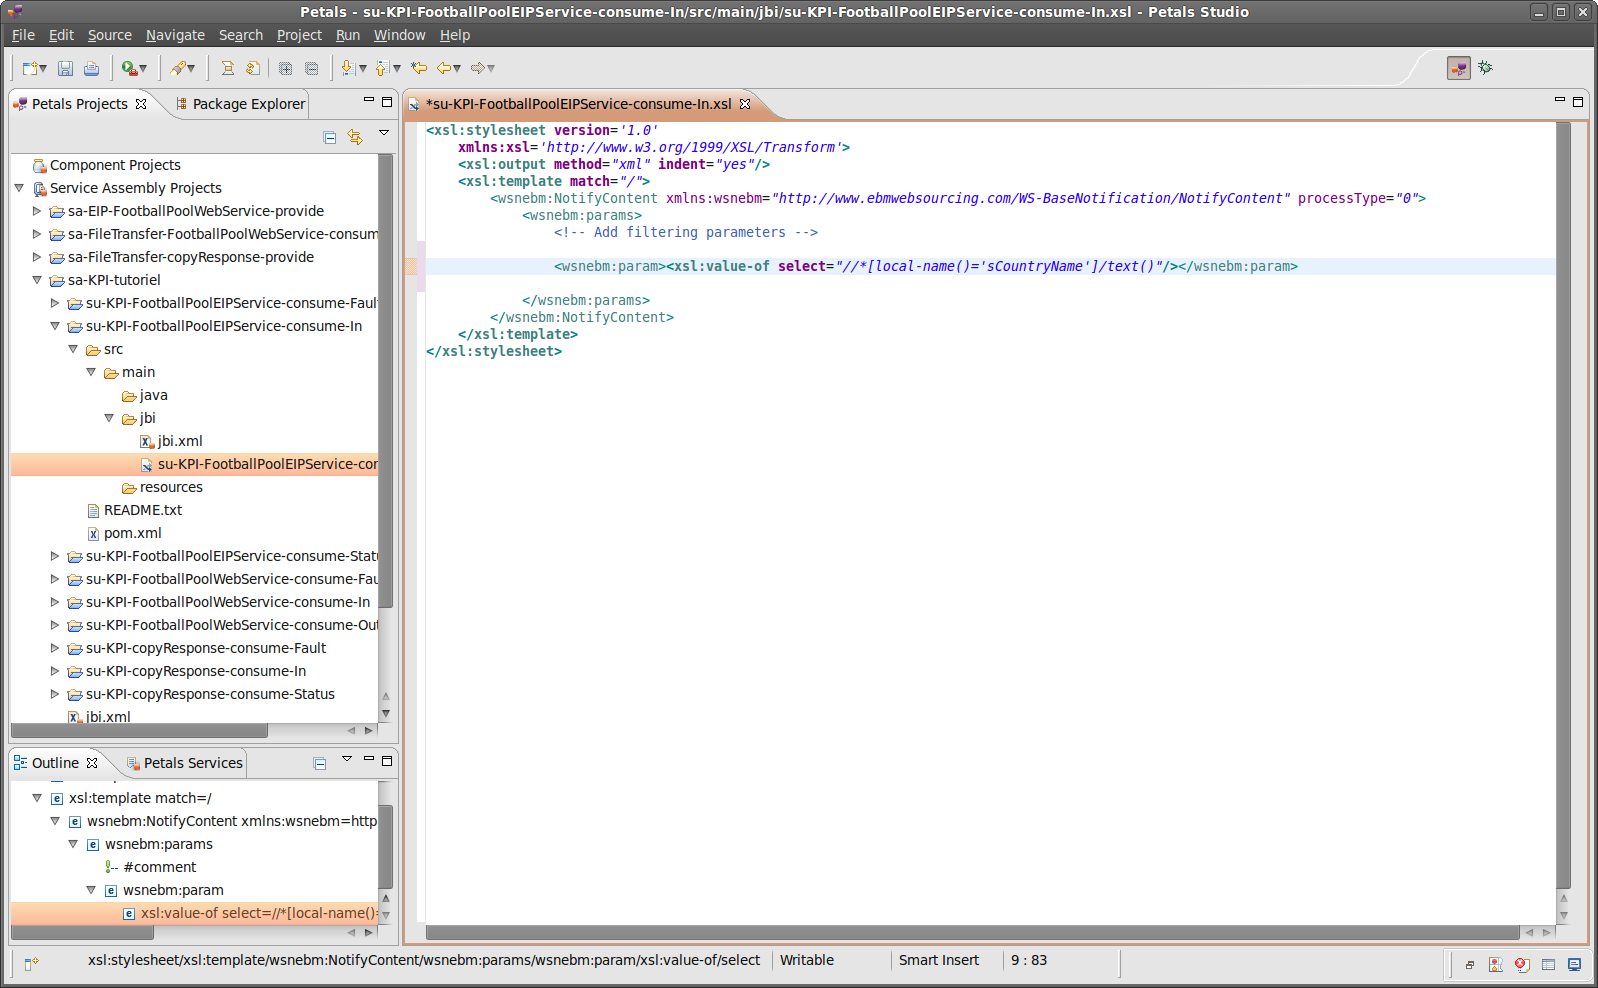Click the Save toolbar icon
1598x988 pixels.
coord(65,68)
